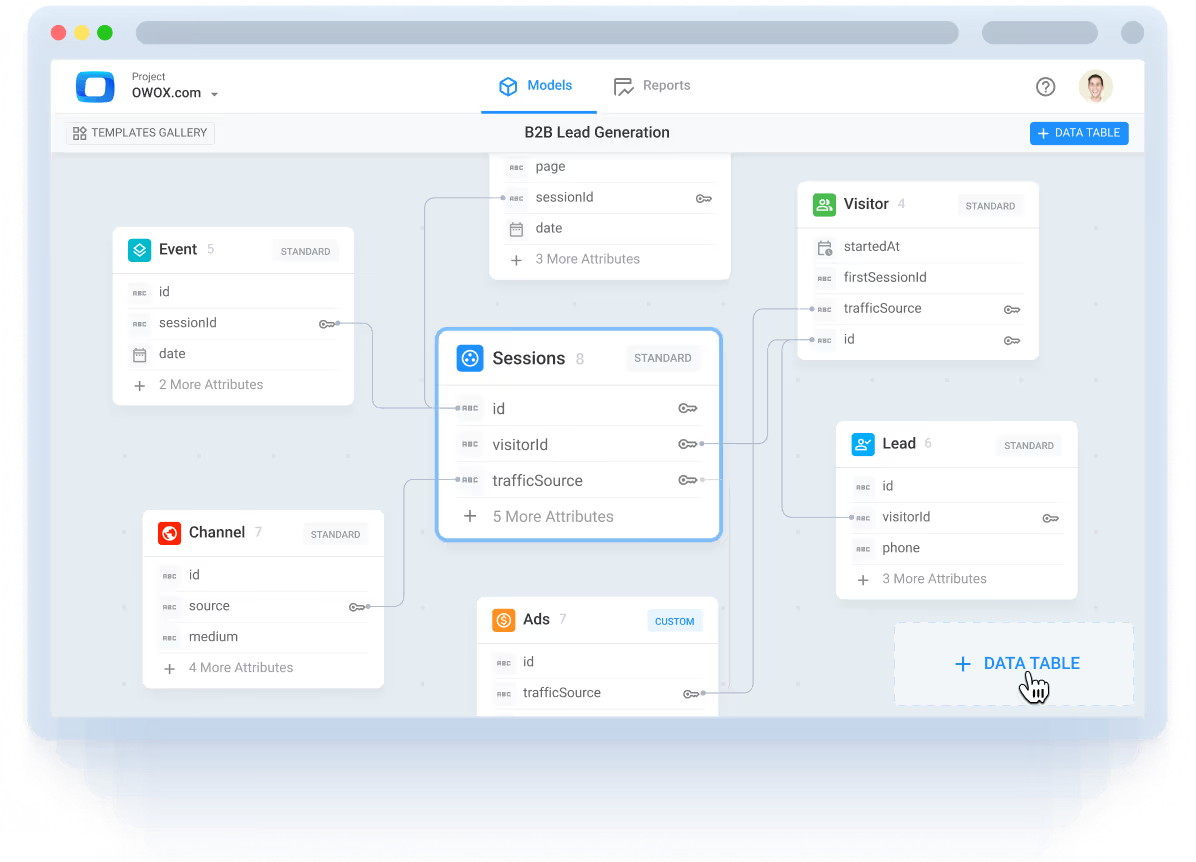
Task: Expand 4 More Attributes in Channel
Action: [240, 667]
